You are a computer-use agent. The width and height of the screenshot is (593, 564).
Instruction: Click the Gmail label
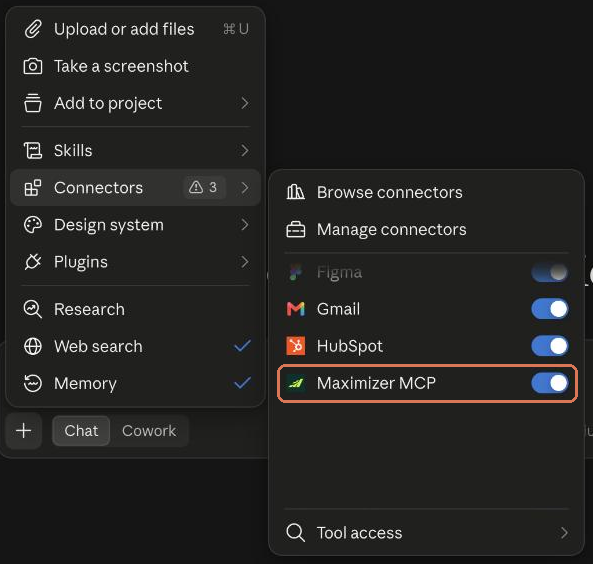tap(338, 309)
